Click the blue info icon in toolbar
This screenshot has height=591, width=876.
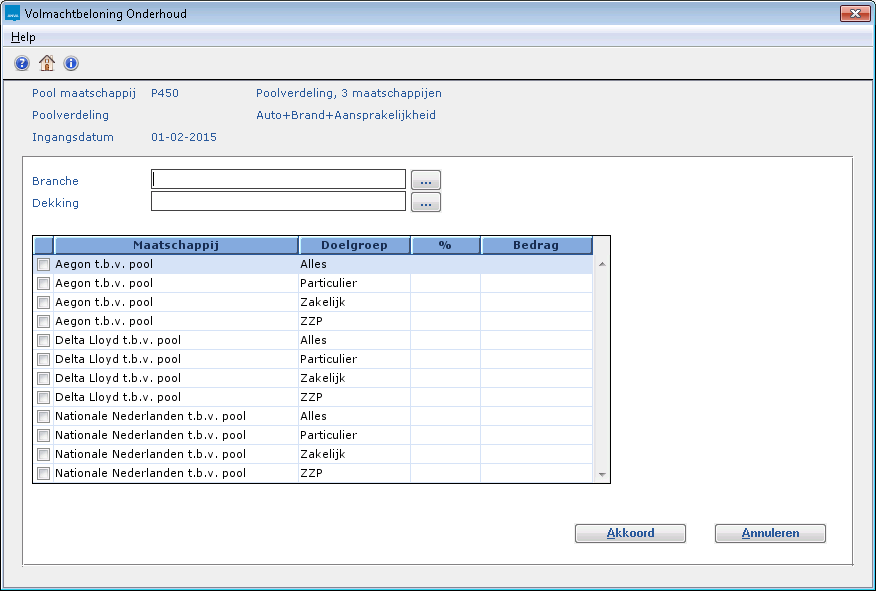tap(71, 63)
